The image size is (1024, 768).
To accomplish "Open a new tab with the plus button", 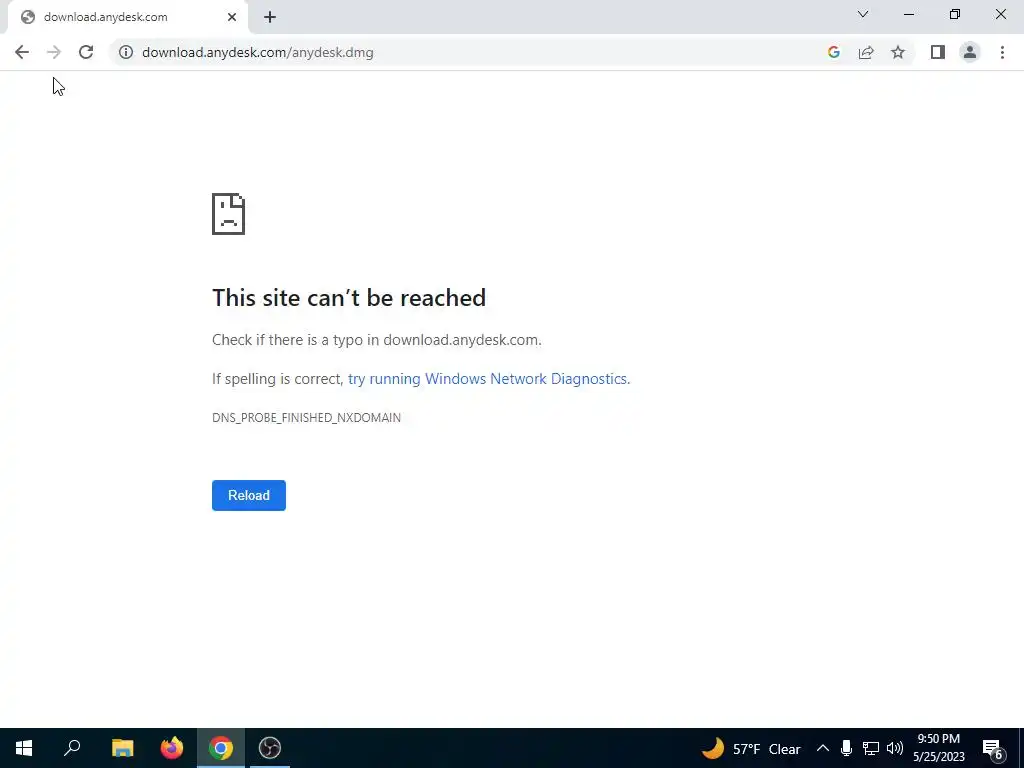I will [270, 17].
